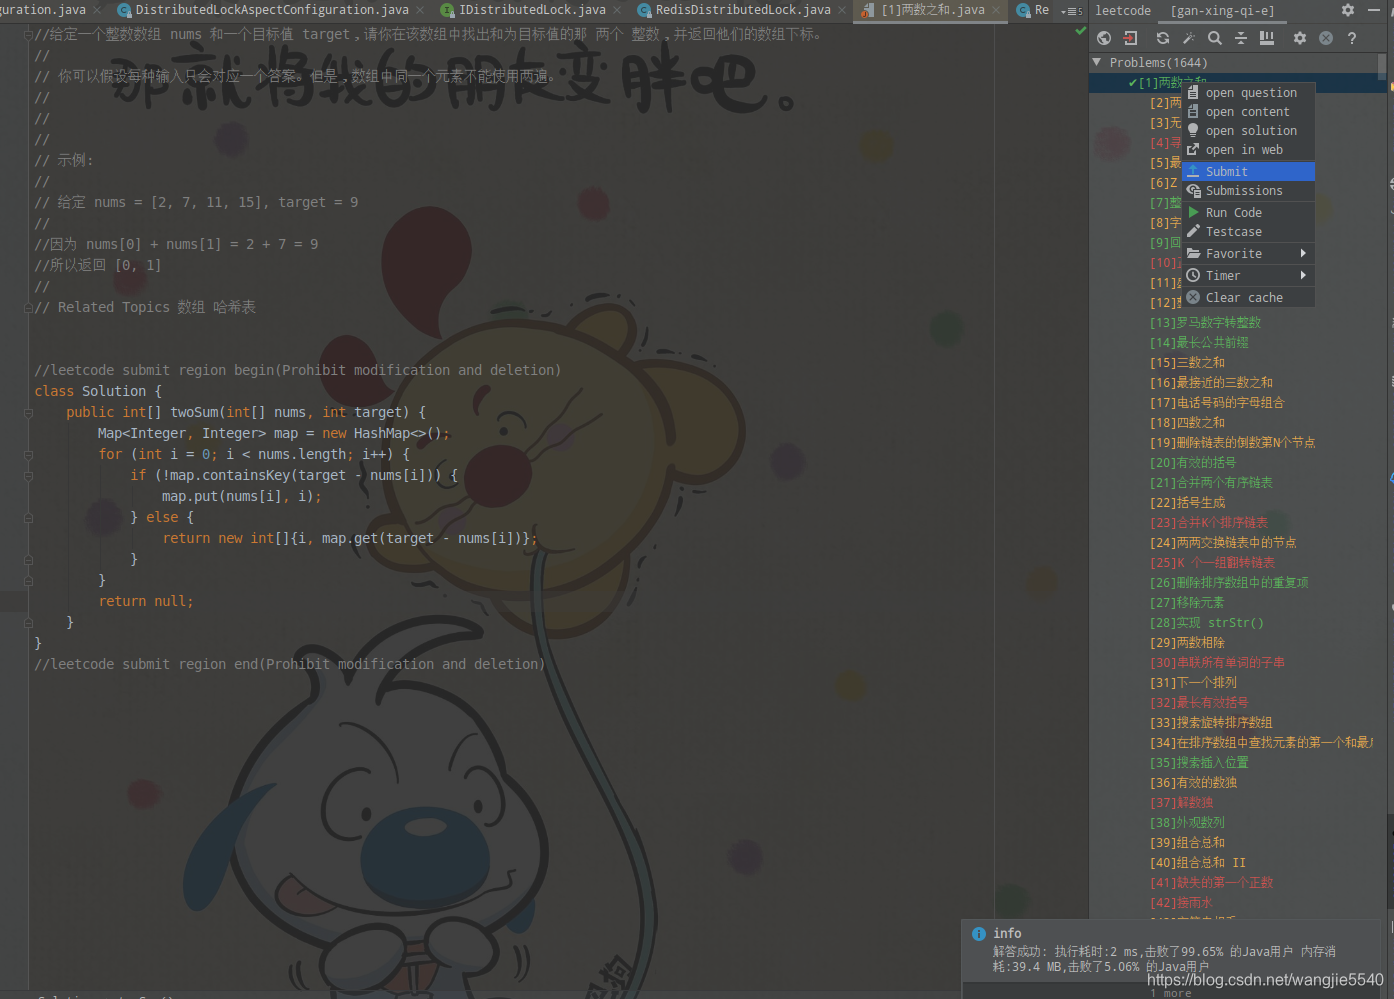Viewport: 1394px width, 999px height.
Task: Choose open in web menu item
Action: [x=1249, y=150]
